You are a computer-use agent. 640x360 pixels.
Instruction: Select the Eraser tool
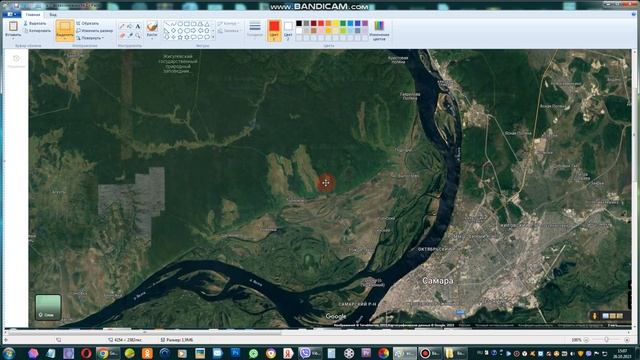122,36
